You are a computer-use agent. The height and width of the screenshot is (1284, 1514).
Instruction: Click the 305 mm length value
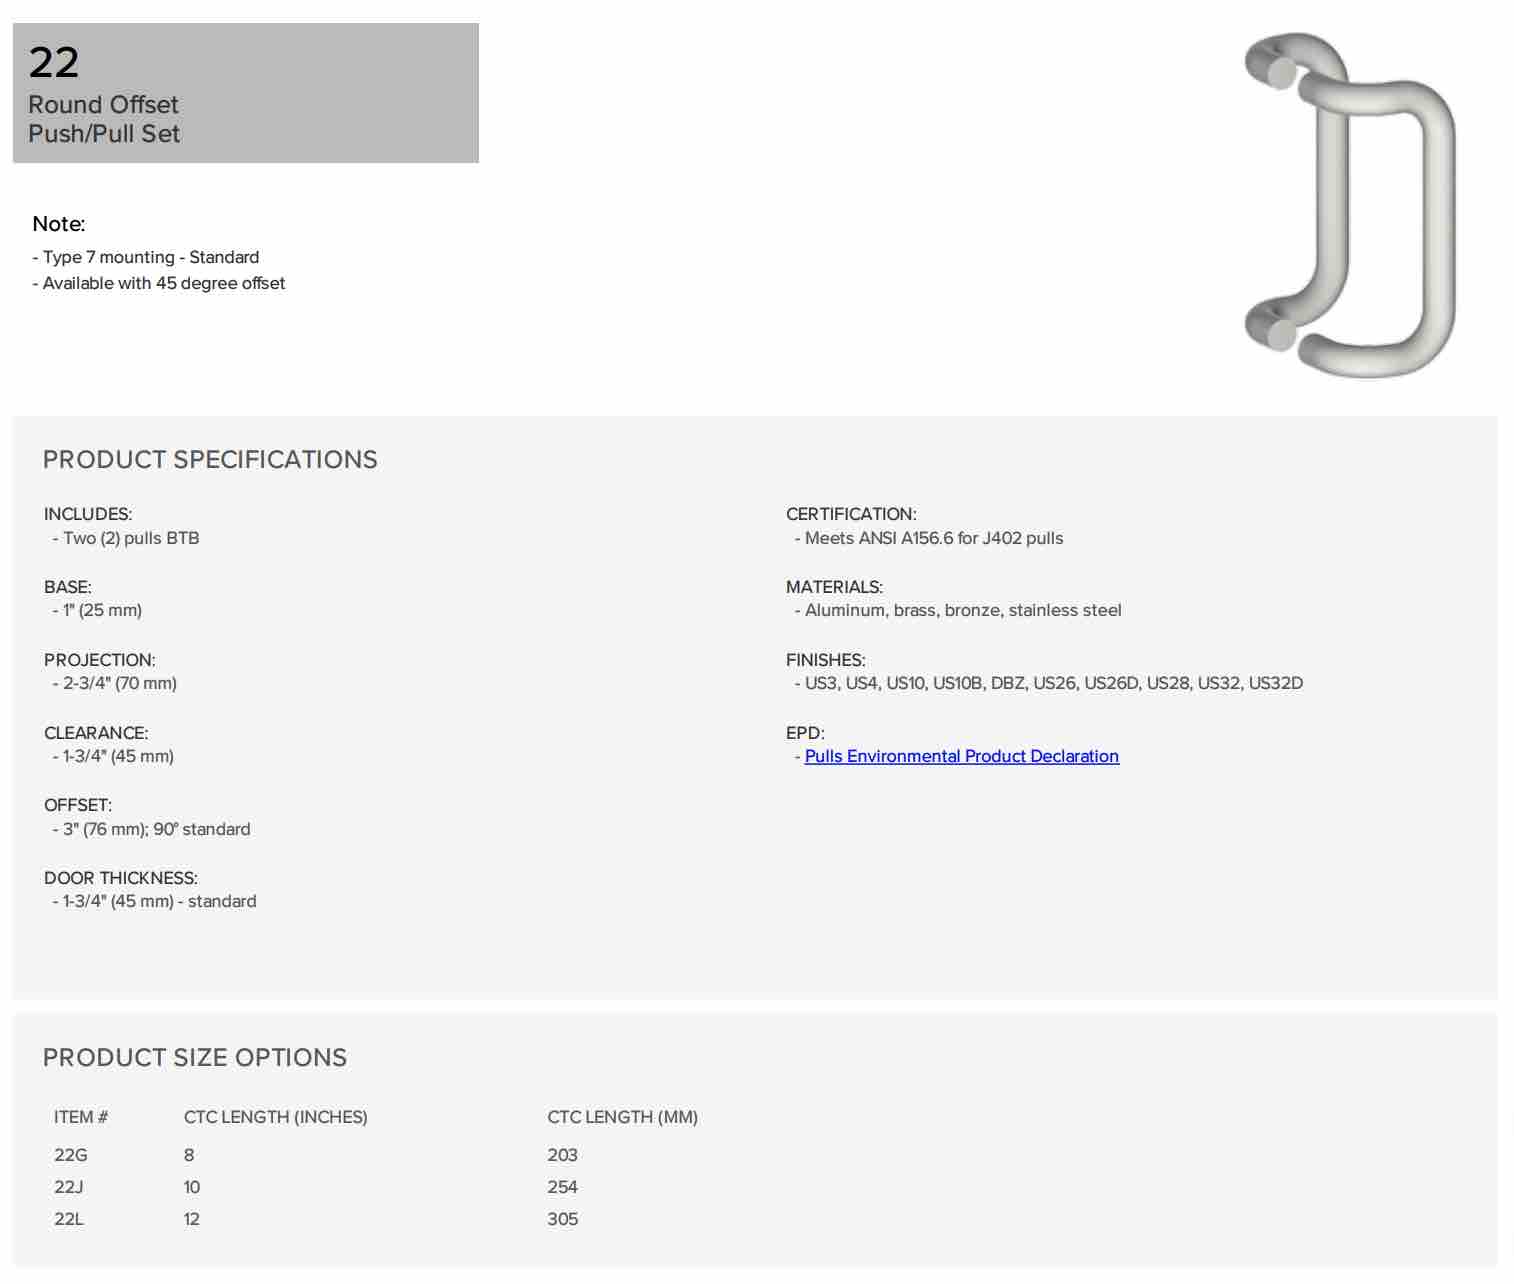pyautogui.click(x=563, y=1219)
